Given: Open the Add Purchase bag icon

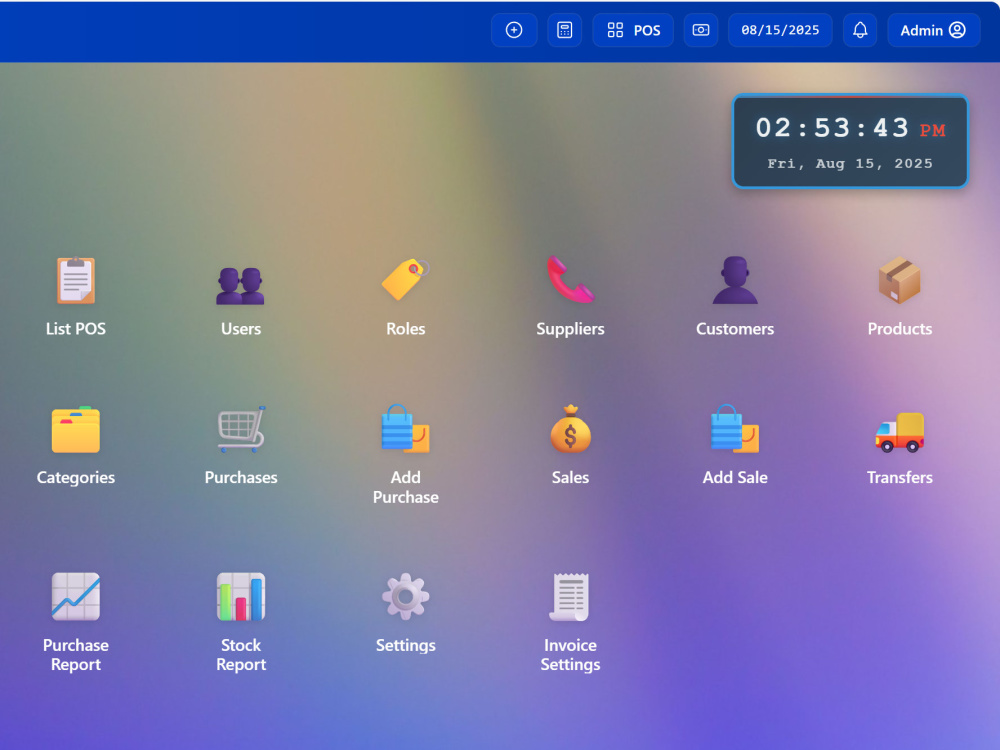Looking at the screenshot, I should point(406,429).
